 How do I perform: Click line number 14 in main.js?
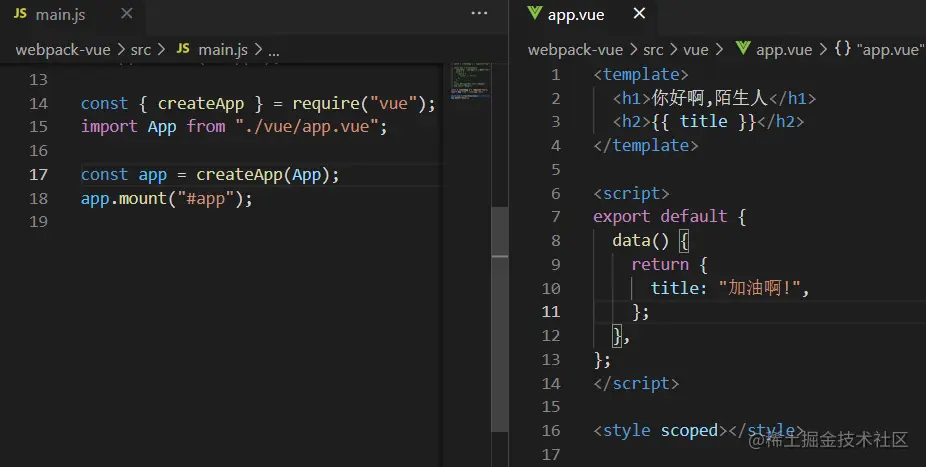38,104
